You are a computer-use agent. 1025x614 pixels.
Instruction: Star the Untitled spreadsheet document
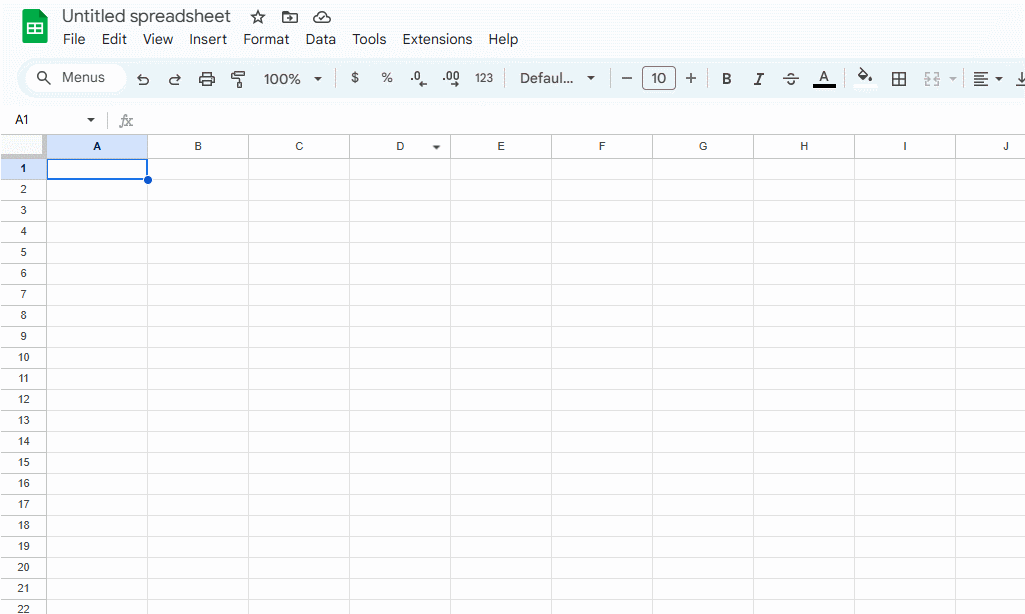[258, 17]
